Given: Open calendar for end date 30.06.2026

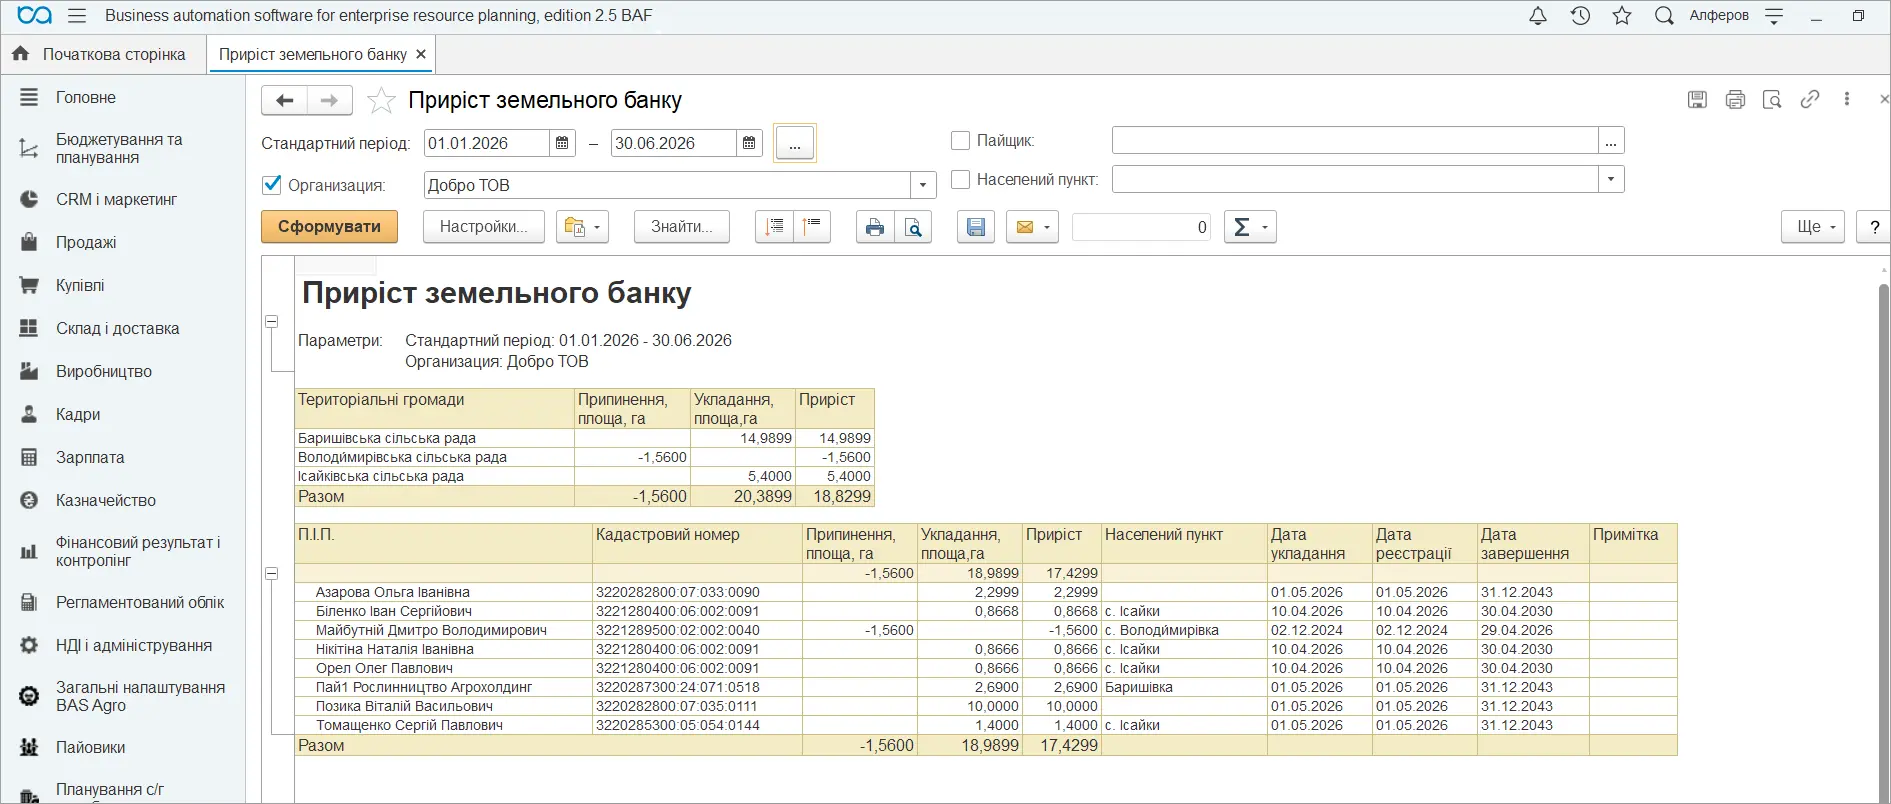Looking at the screenshot, I should (x=749, y=143).
